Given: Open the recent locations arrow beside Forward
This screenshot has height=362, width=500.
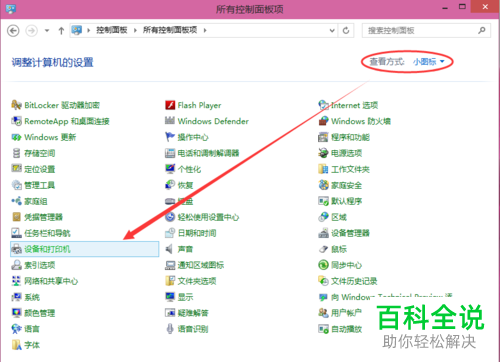Looking at the screenshot, I should point(47,30).
